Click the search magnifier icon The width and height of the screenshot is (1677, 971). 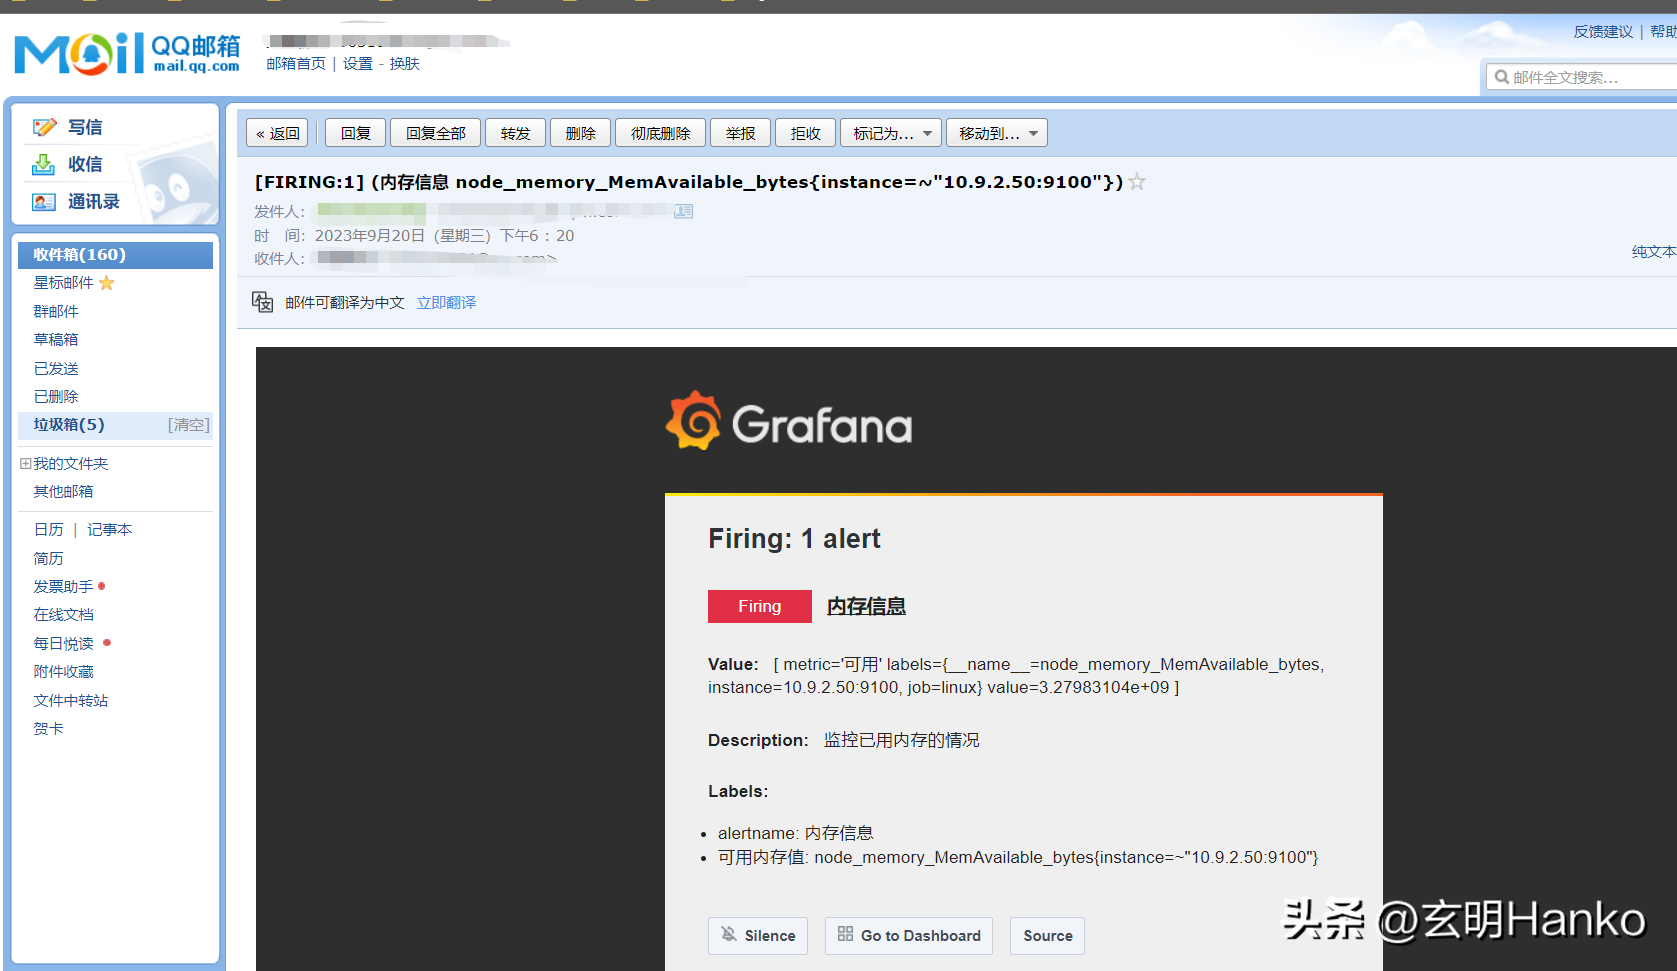(x=1501, y=77)
